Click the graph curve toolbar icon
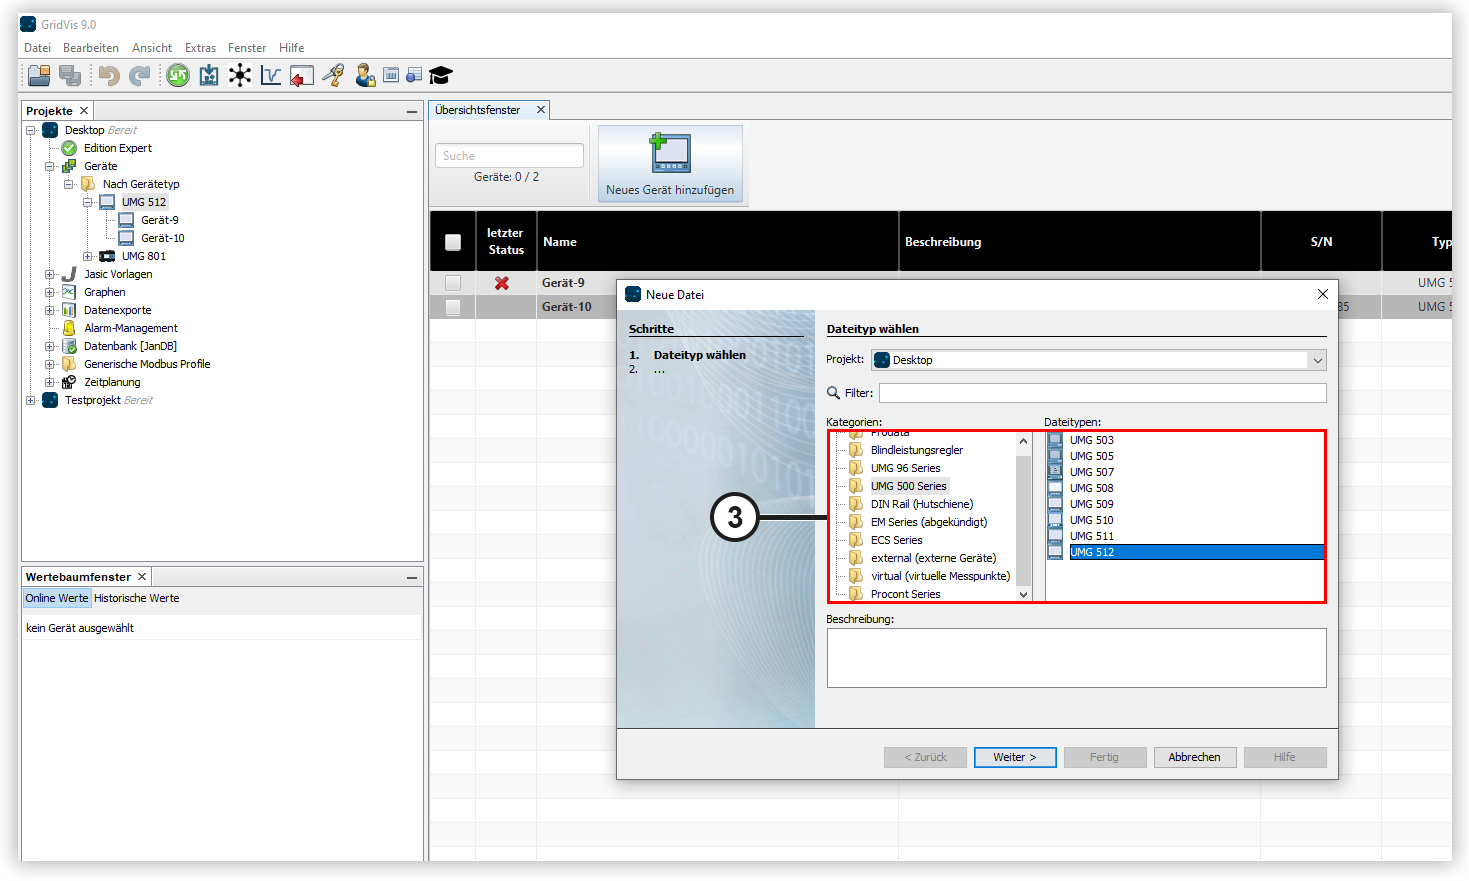1469x881 pixels. pyautogui.click(x=271, y=75)
